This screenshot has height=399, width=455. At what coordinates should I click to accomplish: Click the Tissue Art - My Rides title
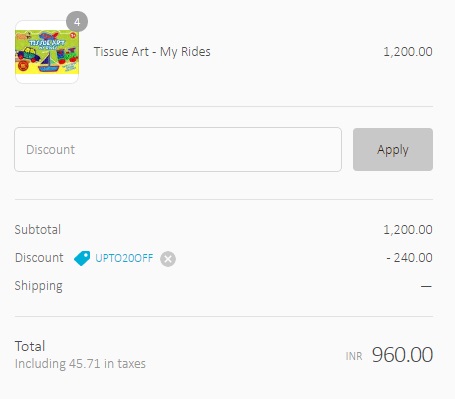152,52
